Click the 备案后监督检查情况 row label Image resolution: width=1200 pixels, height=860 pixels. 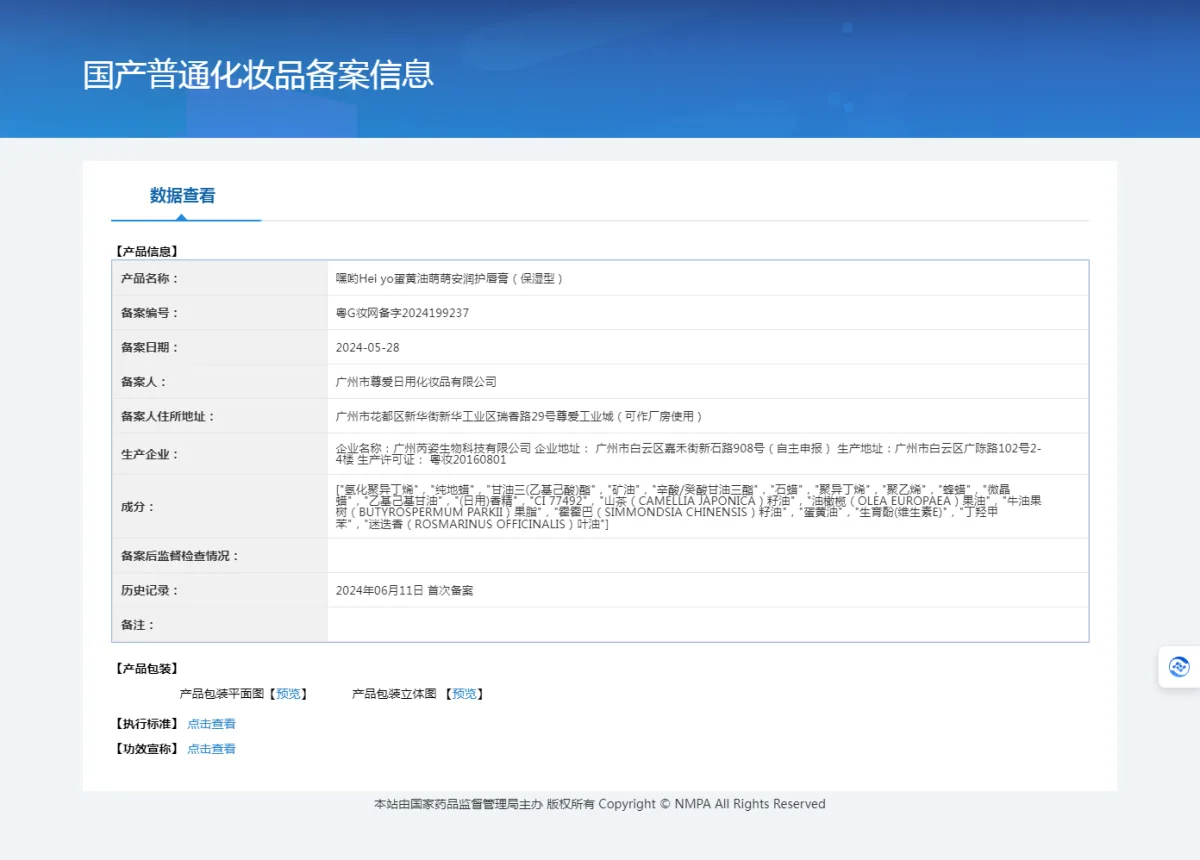pos(180,556)
